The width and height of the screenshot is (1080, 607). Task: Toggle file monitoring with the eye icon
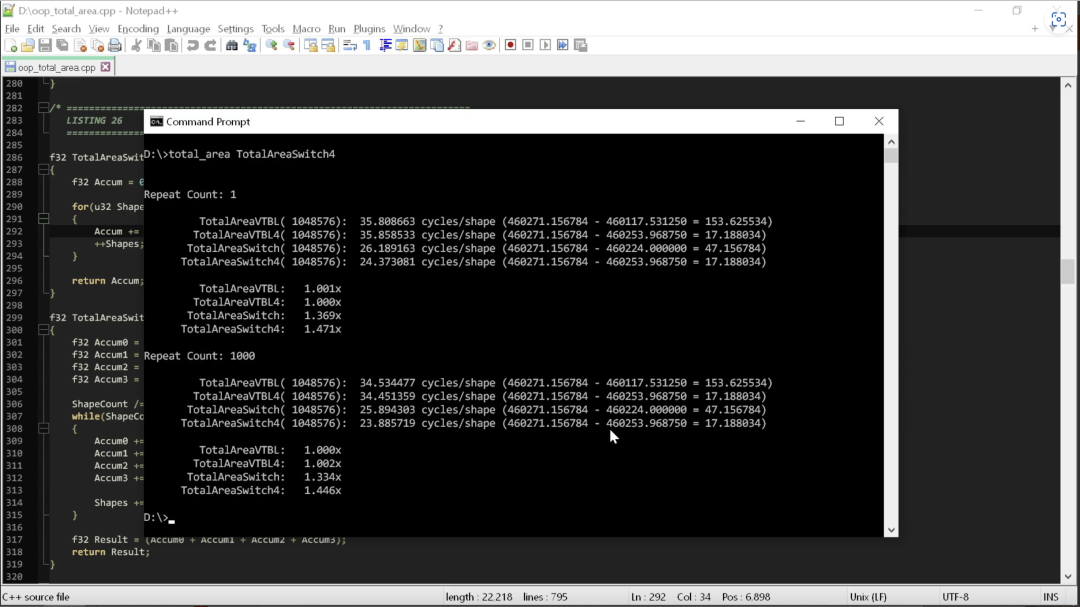[490, 45]
